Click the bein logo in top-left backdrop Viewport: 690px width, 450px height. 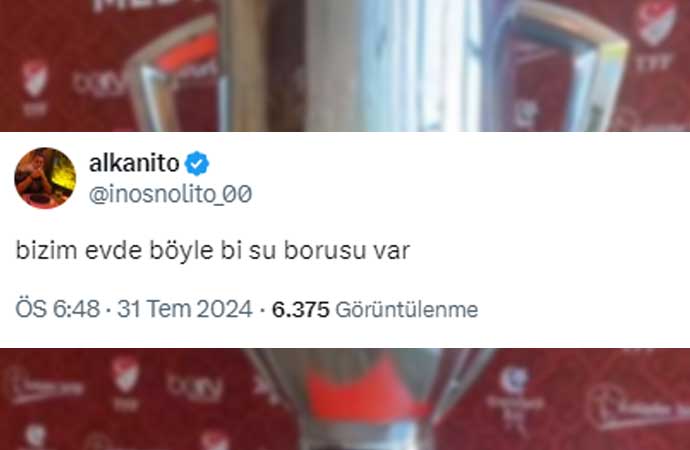[100, 84]
